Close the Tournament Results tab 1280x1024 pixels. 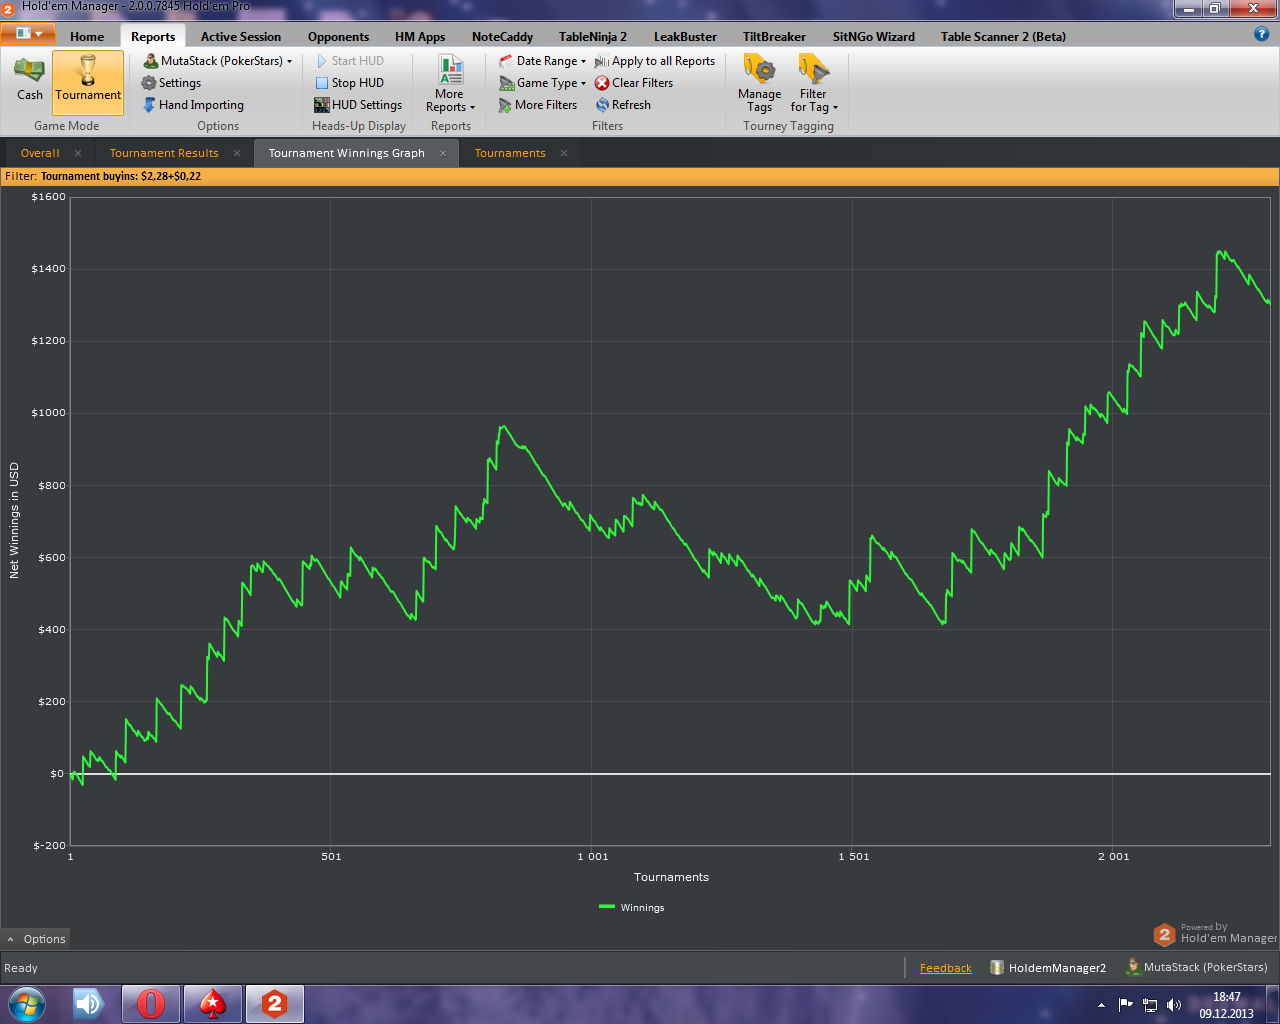(237, 153)
